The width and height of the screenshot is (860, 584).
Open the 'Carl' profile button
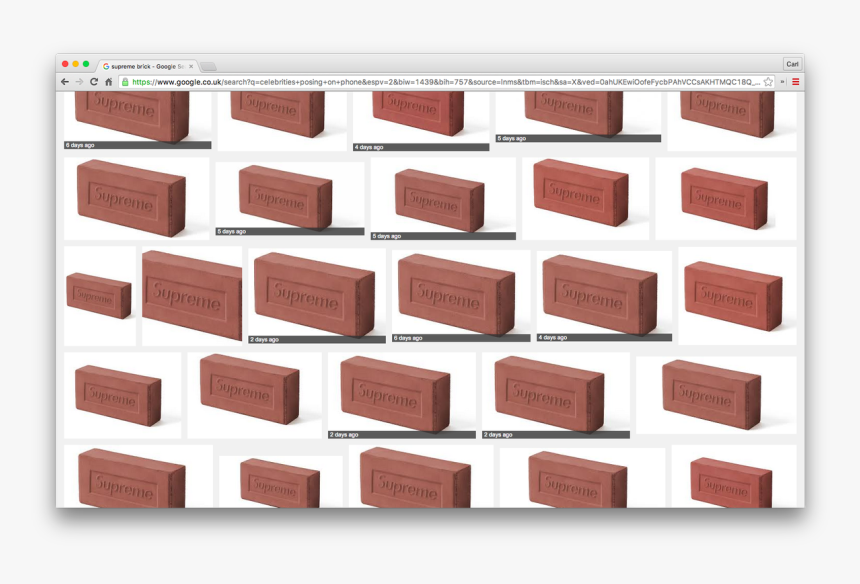click(x=792, y=64)
